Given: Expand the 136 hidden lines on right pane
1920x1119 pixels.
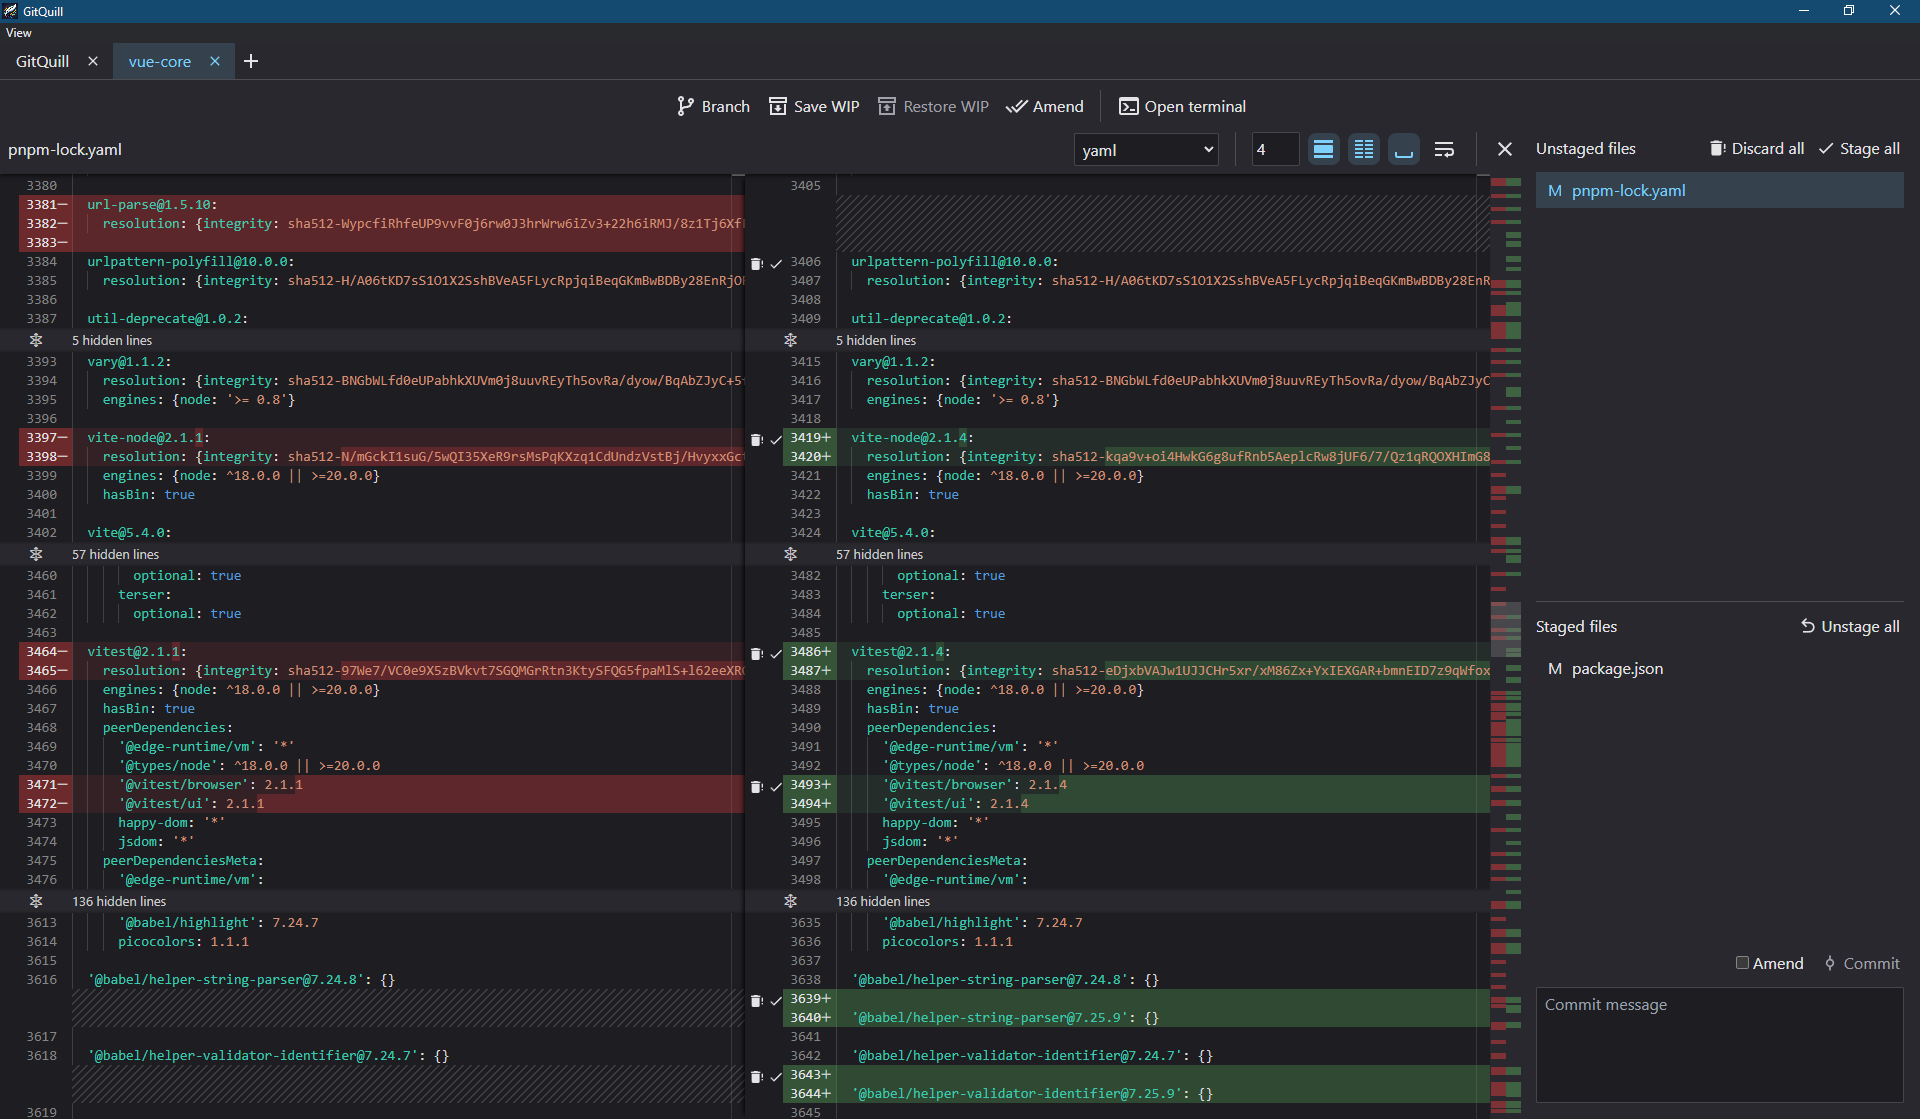Looking at the screenshot, I should (x=790, y=901).
